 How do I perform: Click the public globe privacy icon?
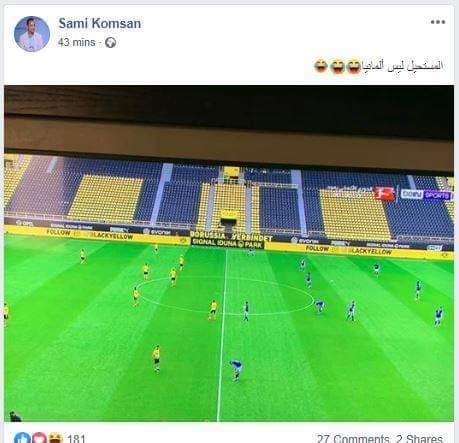point(111,43)
